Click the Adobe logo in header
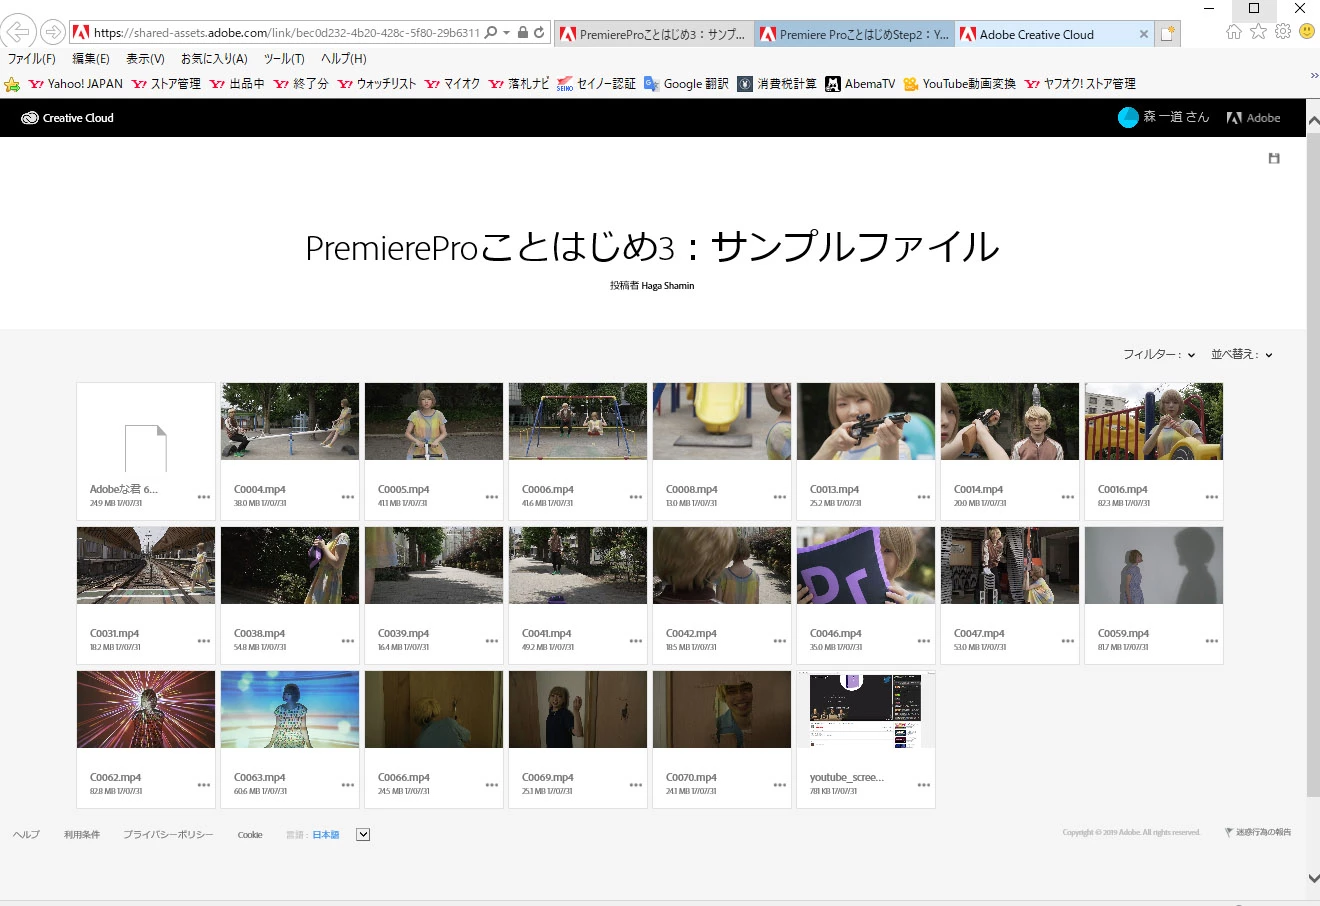Screen dimensions: 1320x906 (x=1254, y=118)
